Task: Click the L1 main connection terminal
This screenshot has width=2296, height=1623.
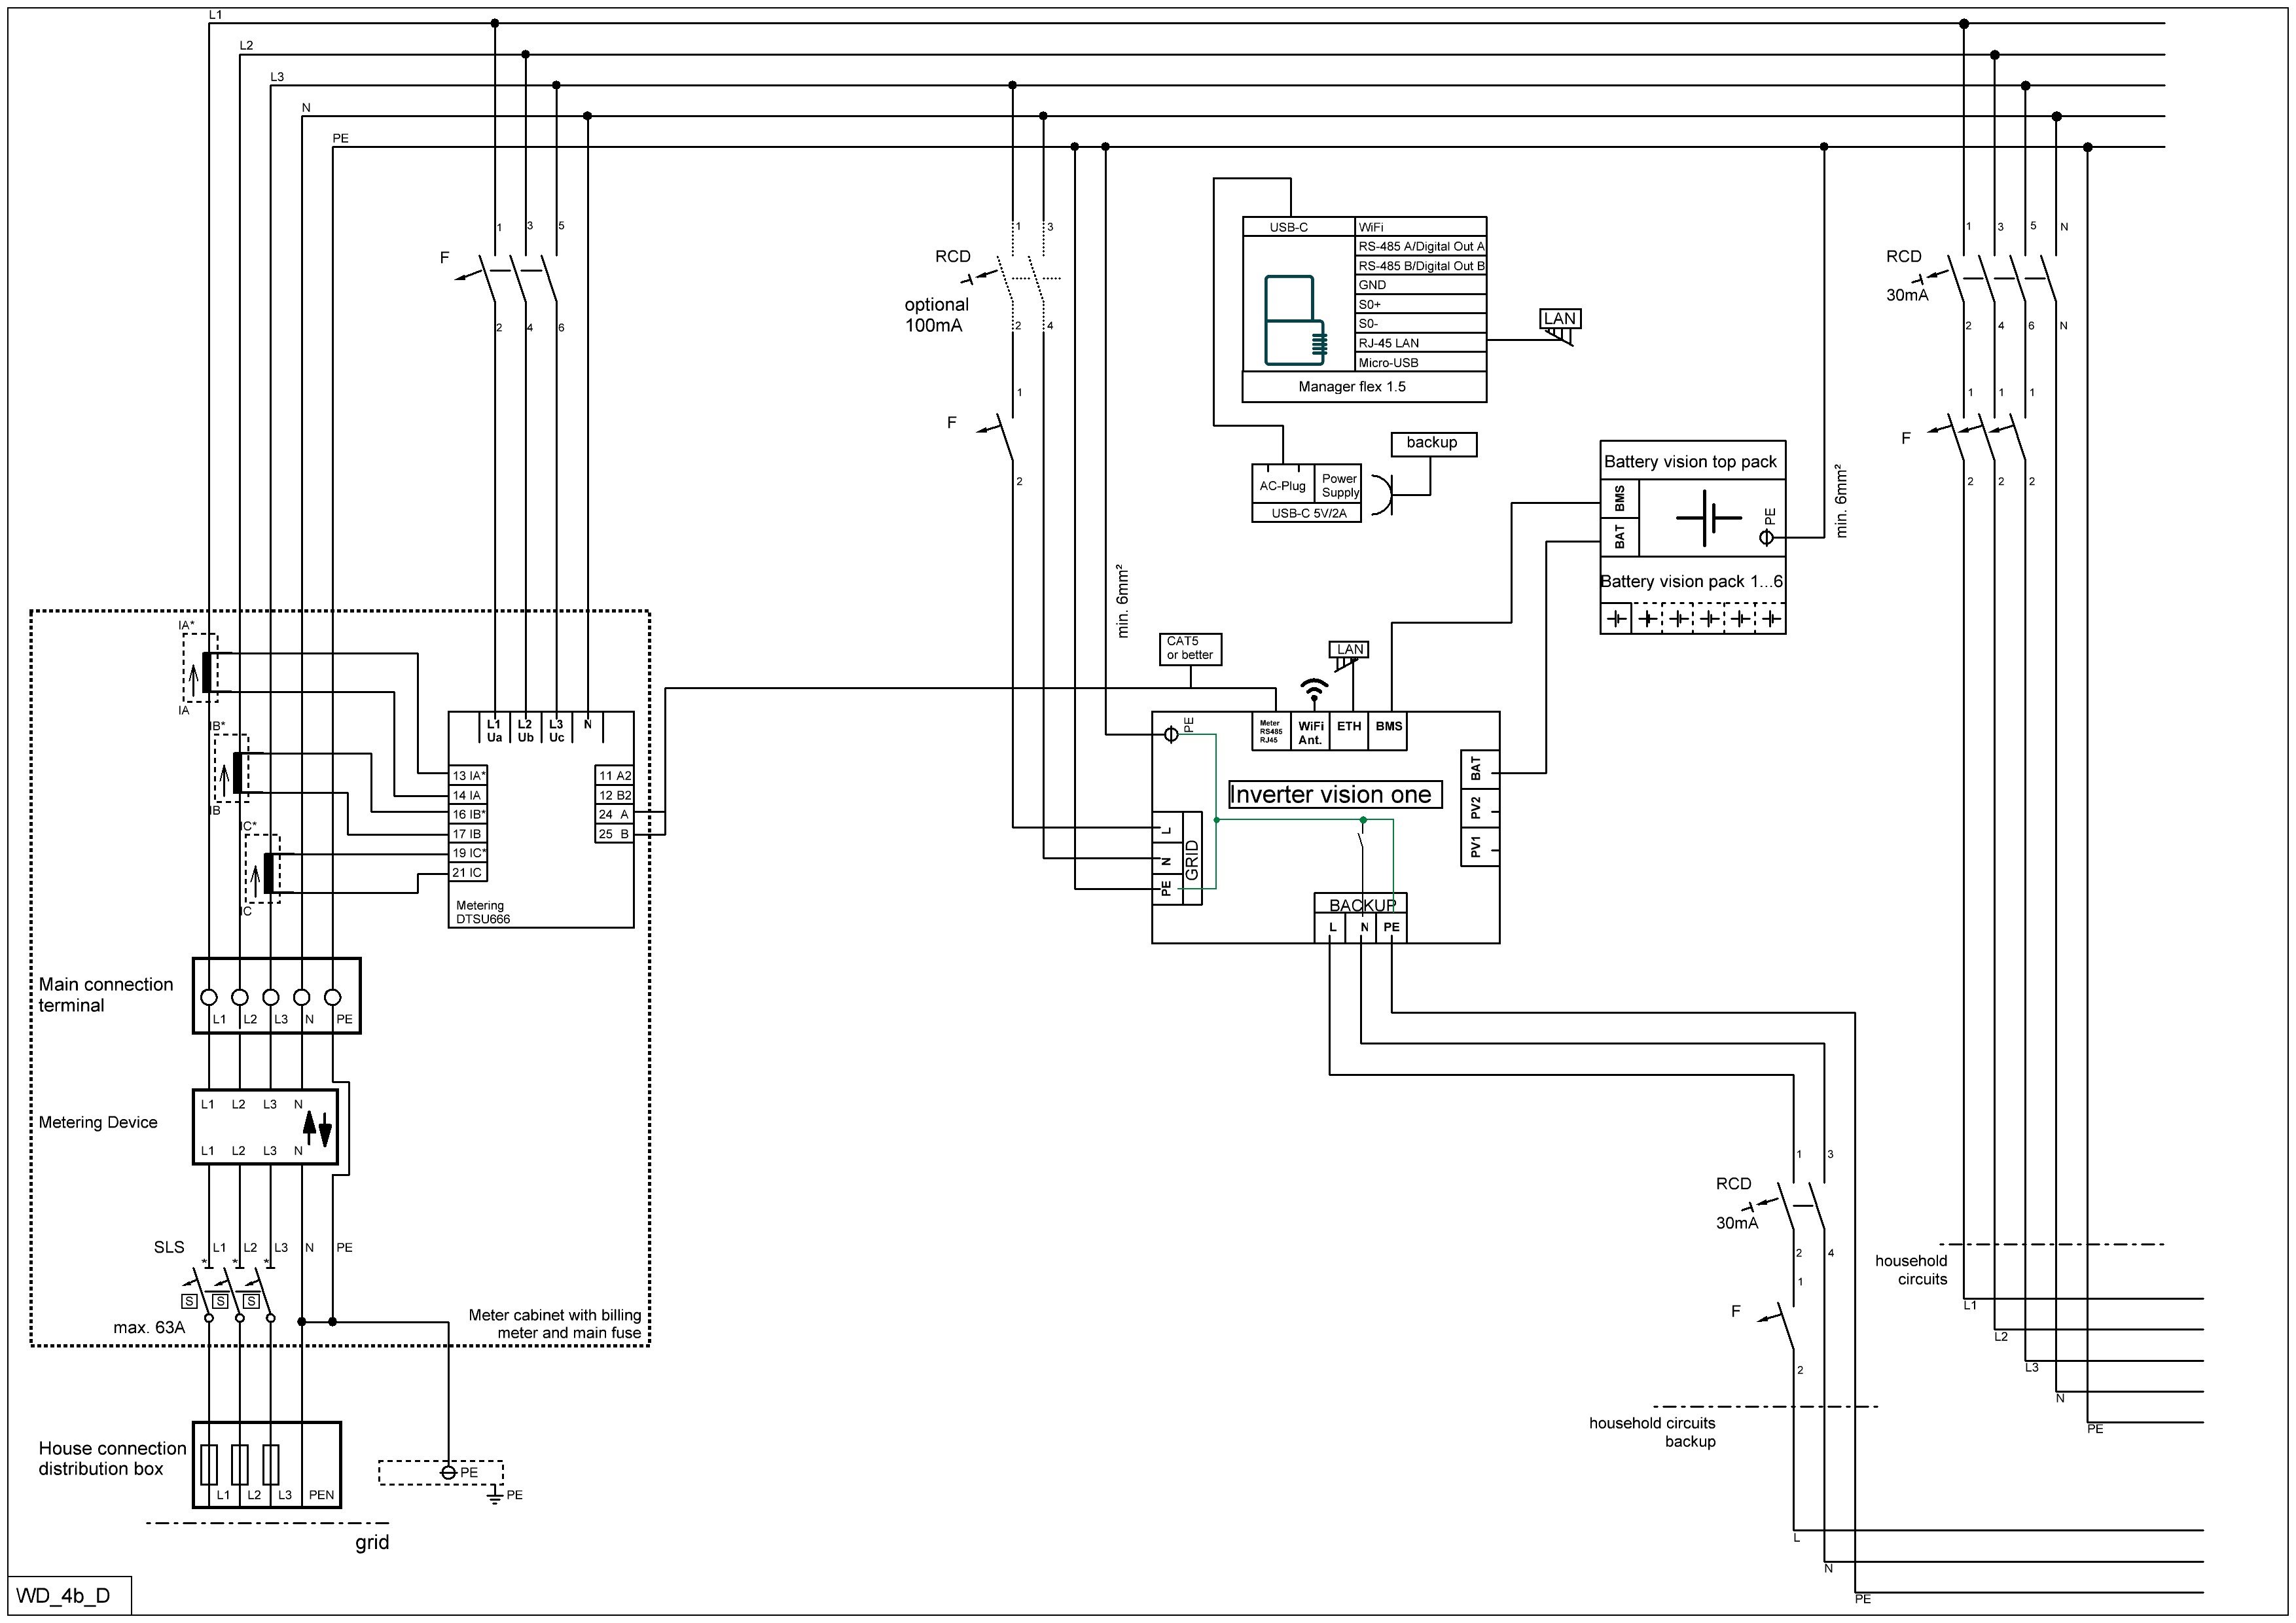Action: coord(209,997)
